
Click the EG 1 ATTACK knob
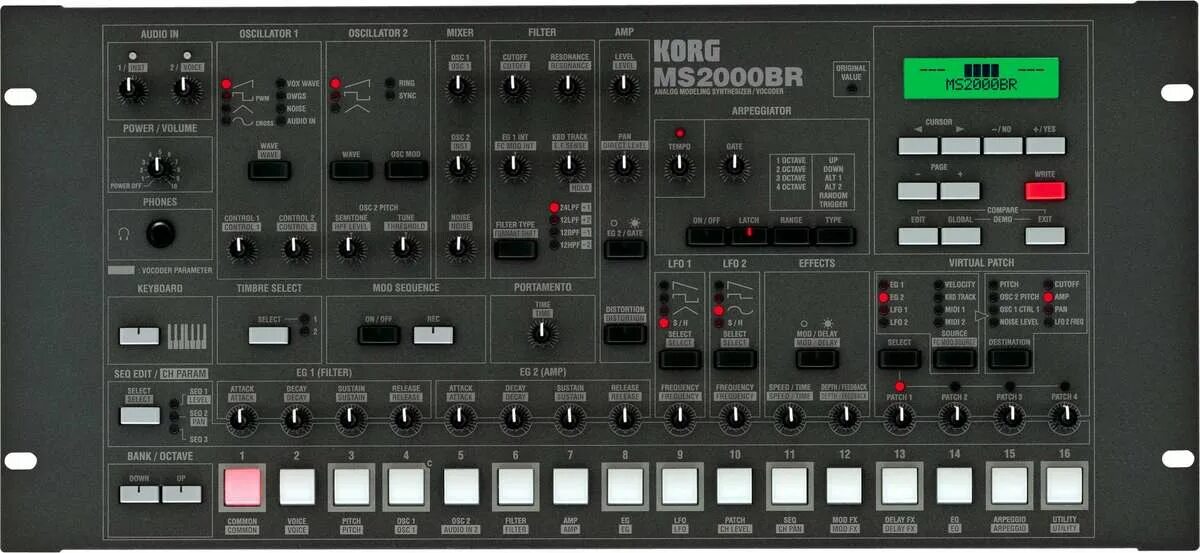point(242,420)
